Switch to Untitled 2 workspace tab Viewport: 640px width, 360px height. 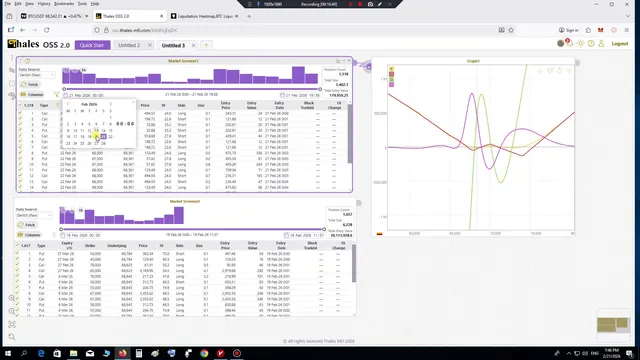tap(129, 45)
